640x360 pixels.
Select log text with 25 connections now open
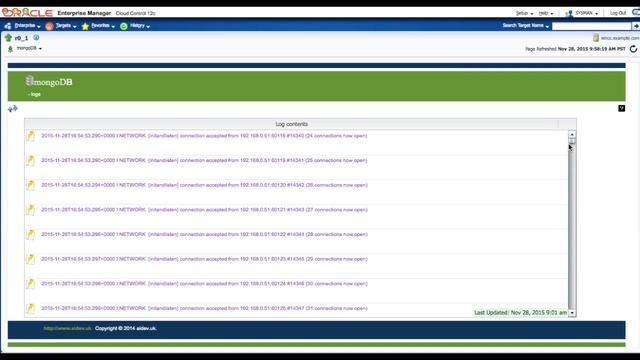pos(204,160)
